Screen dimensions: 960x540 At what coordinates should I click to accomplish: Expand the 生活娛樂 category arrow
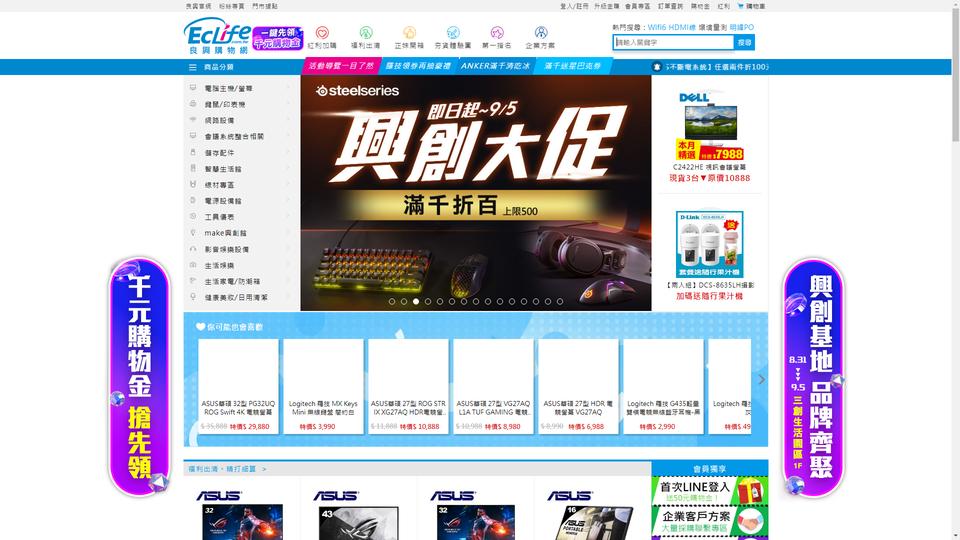288,265
